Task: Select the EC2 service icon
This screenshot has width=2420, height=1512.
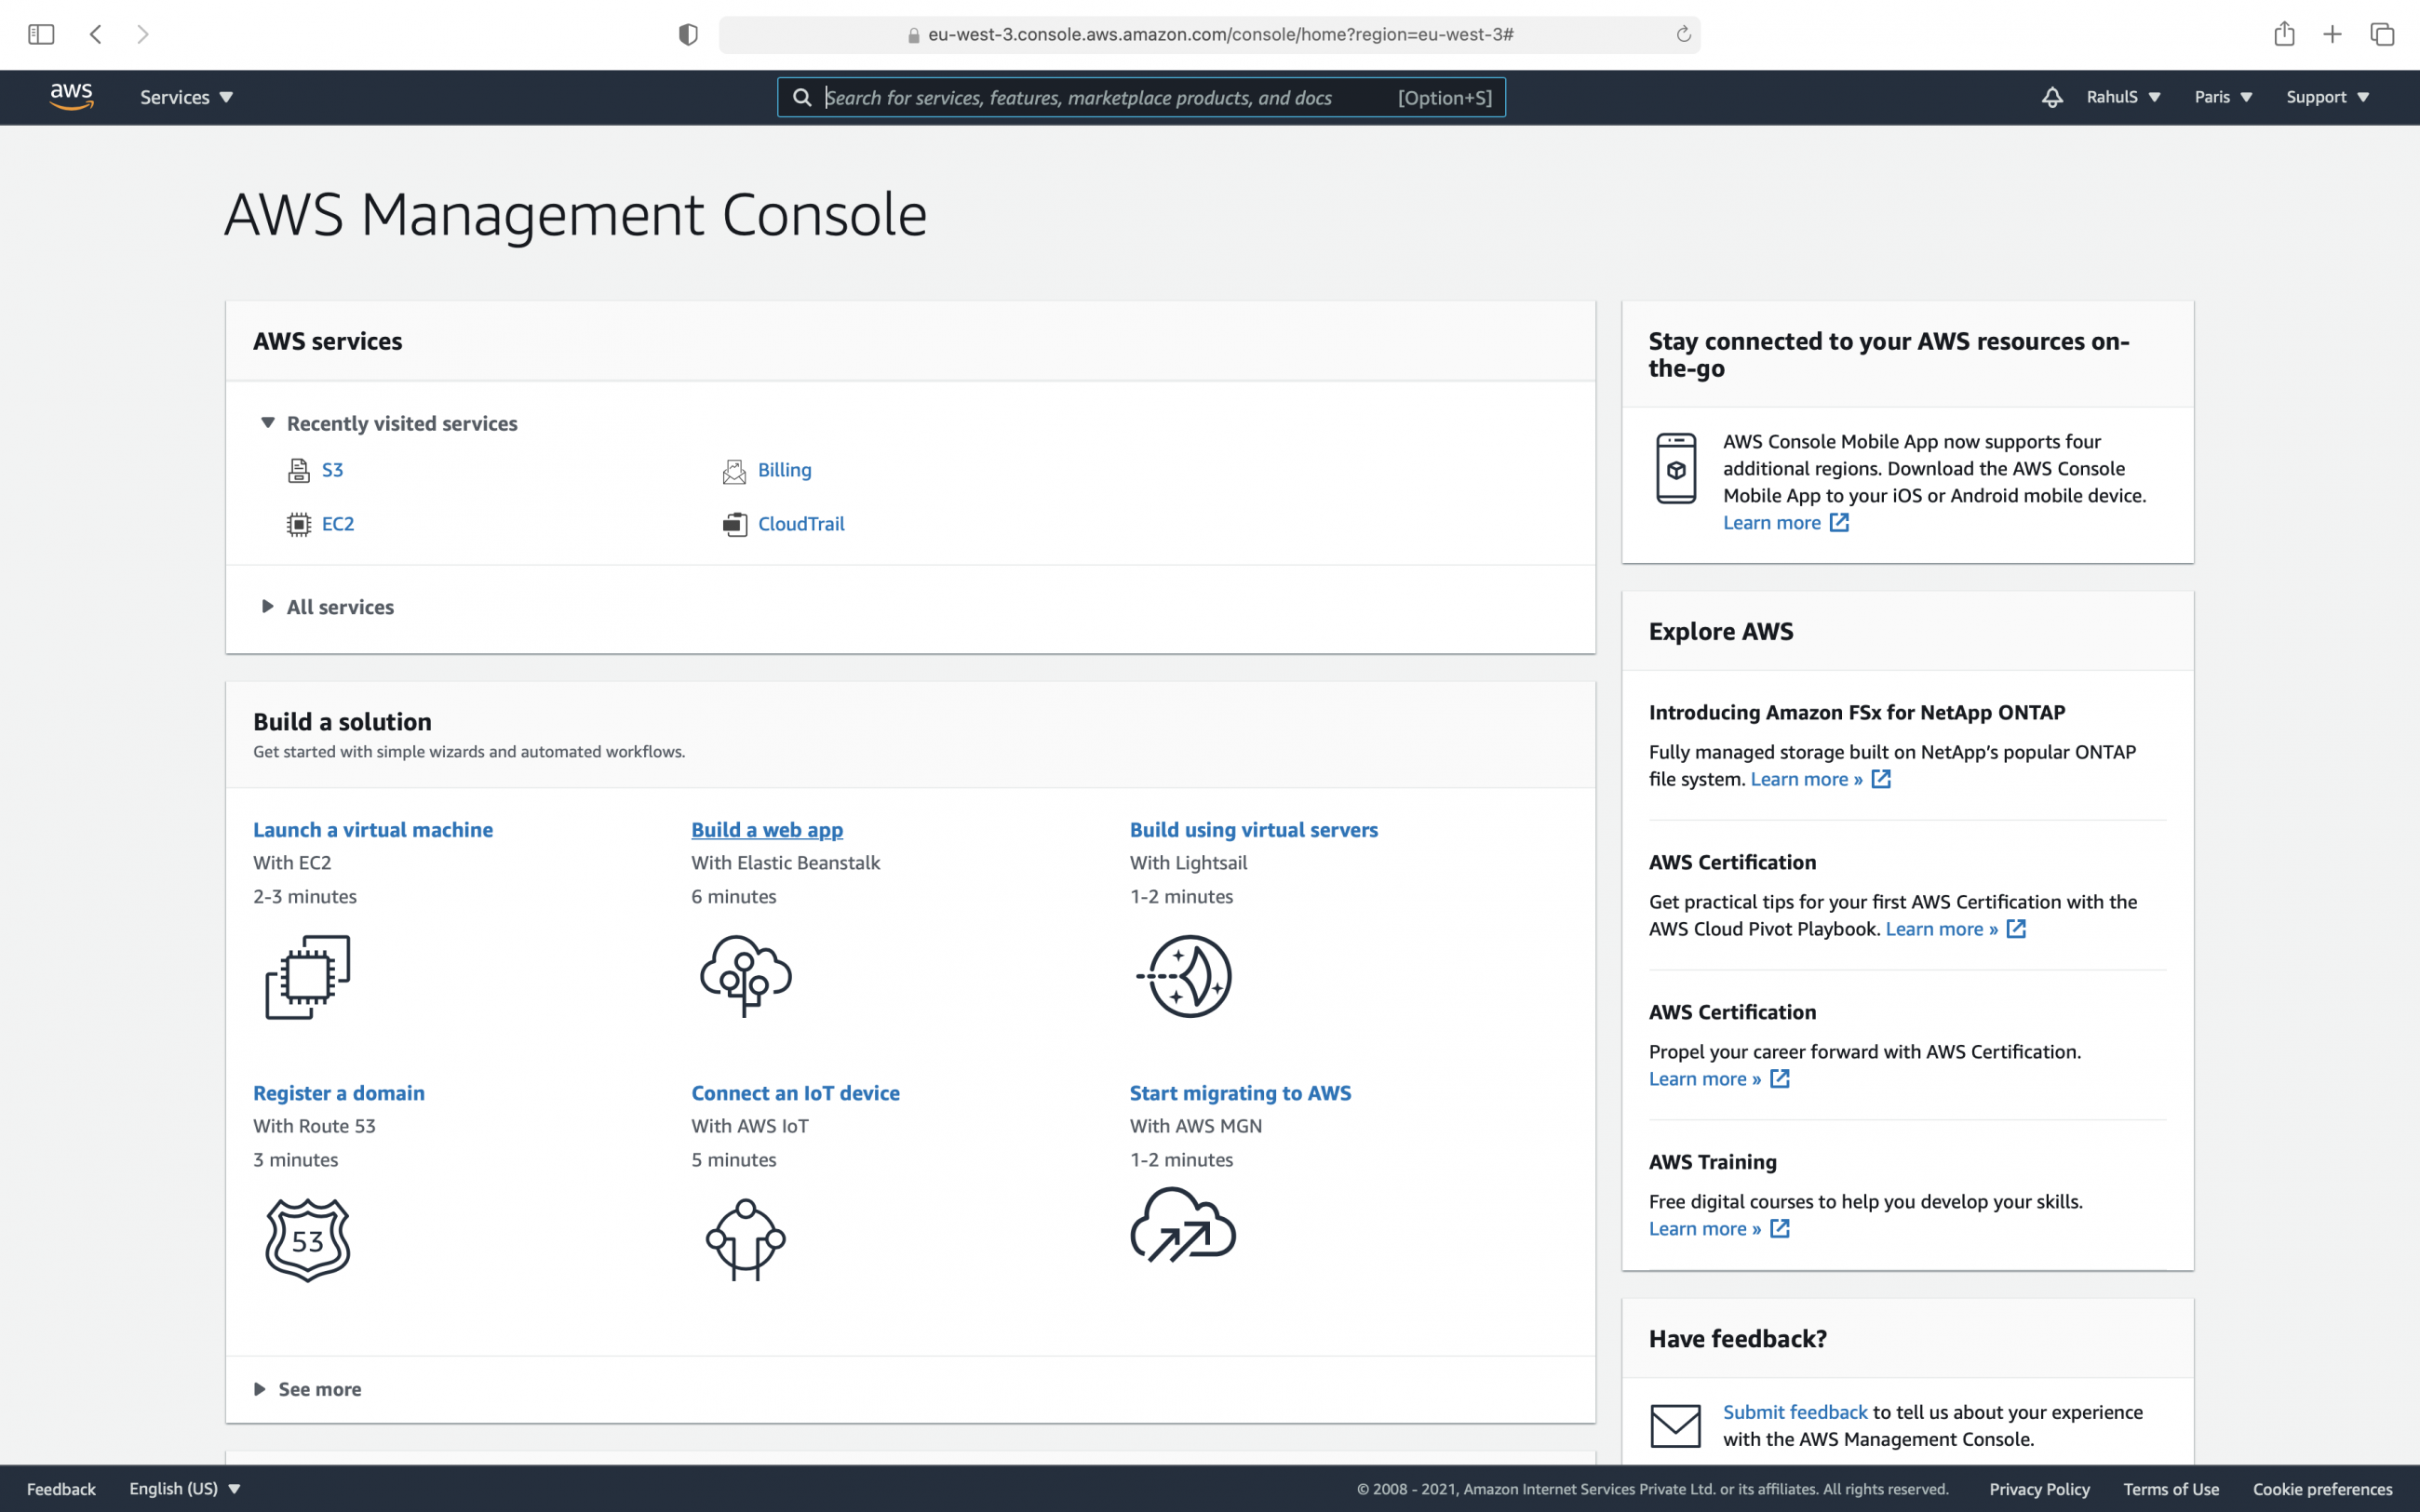Action: [298, 523]
